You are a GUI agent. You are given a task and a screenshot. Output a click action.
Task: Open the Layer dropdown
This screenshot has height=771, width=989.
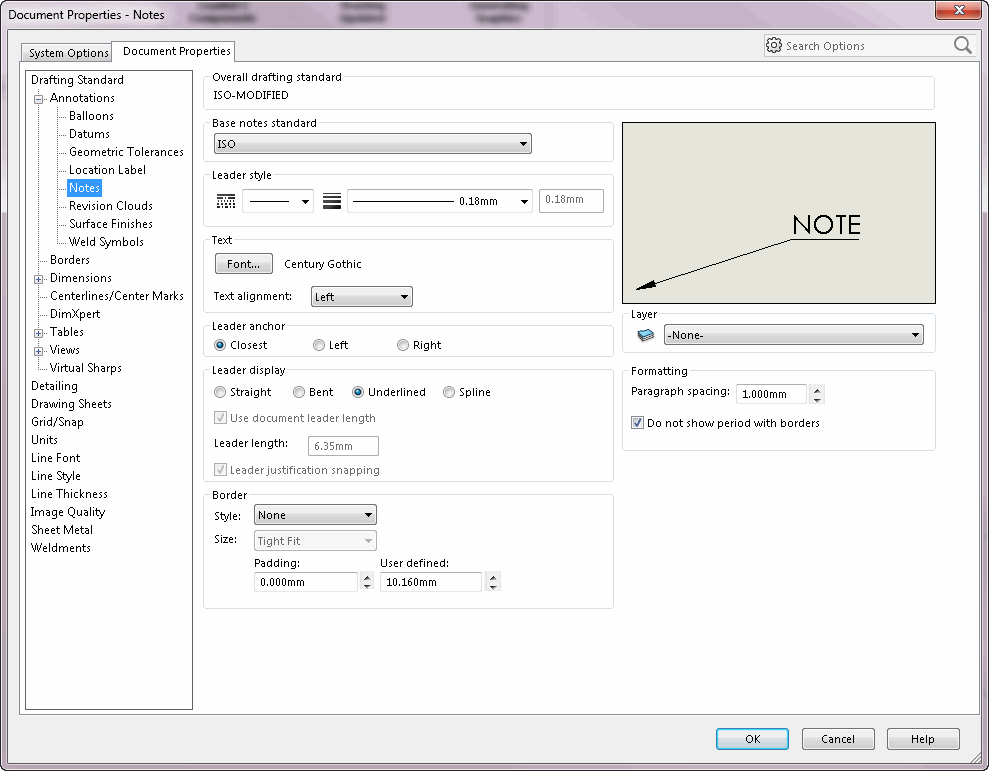click(x=793, y=335)
